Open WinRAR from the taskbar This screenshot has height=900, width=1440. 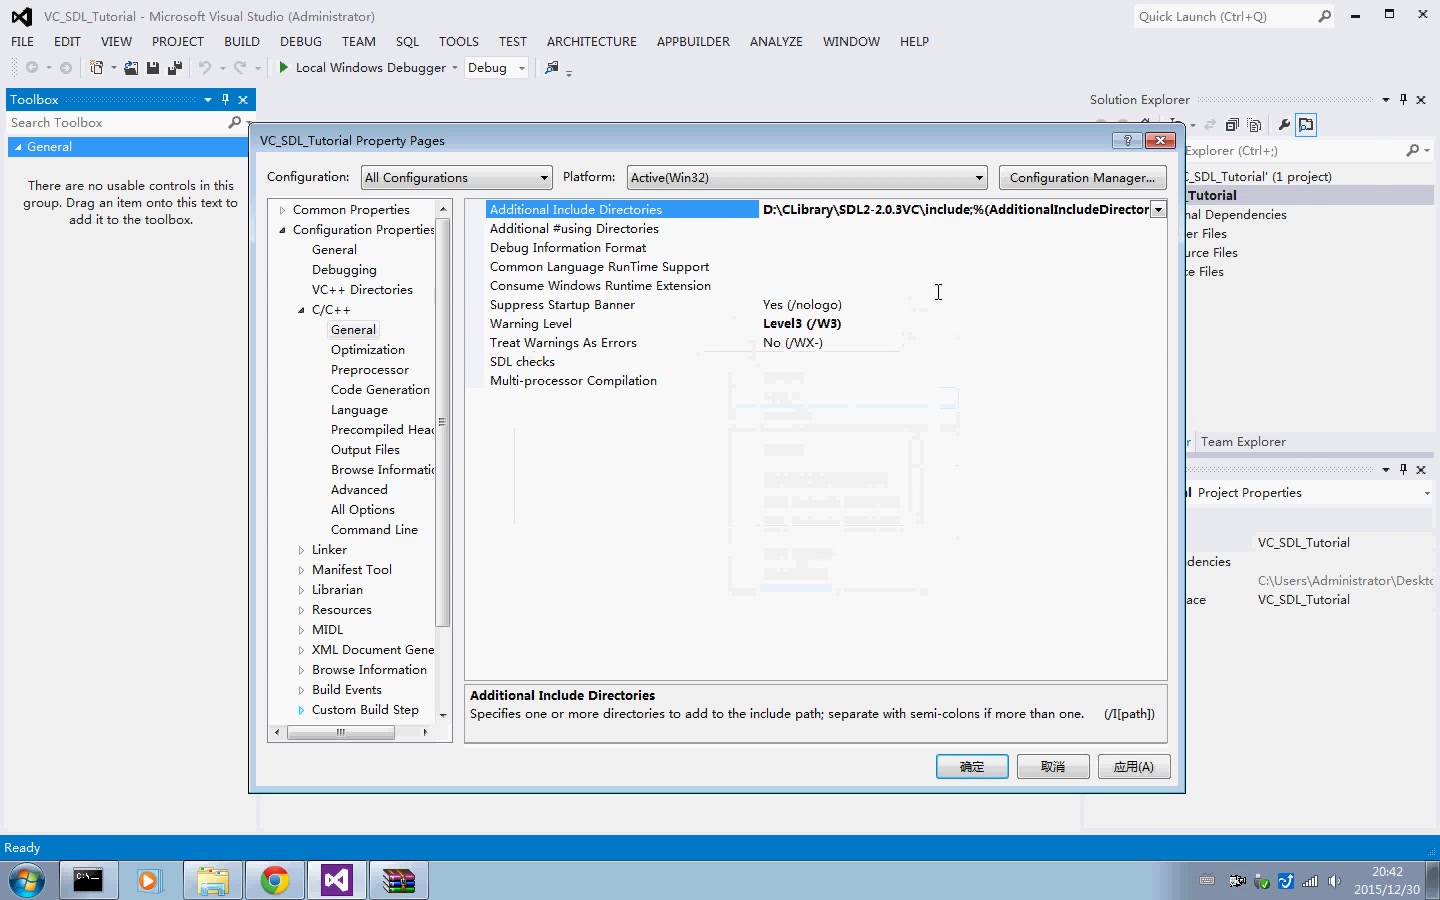(399, 881)
